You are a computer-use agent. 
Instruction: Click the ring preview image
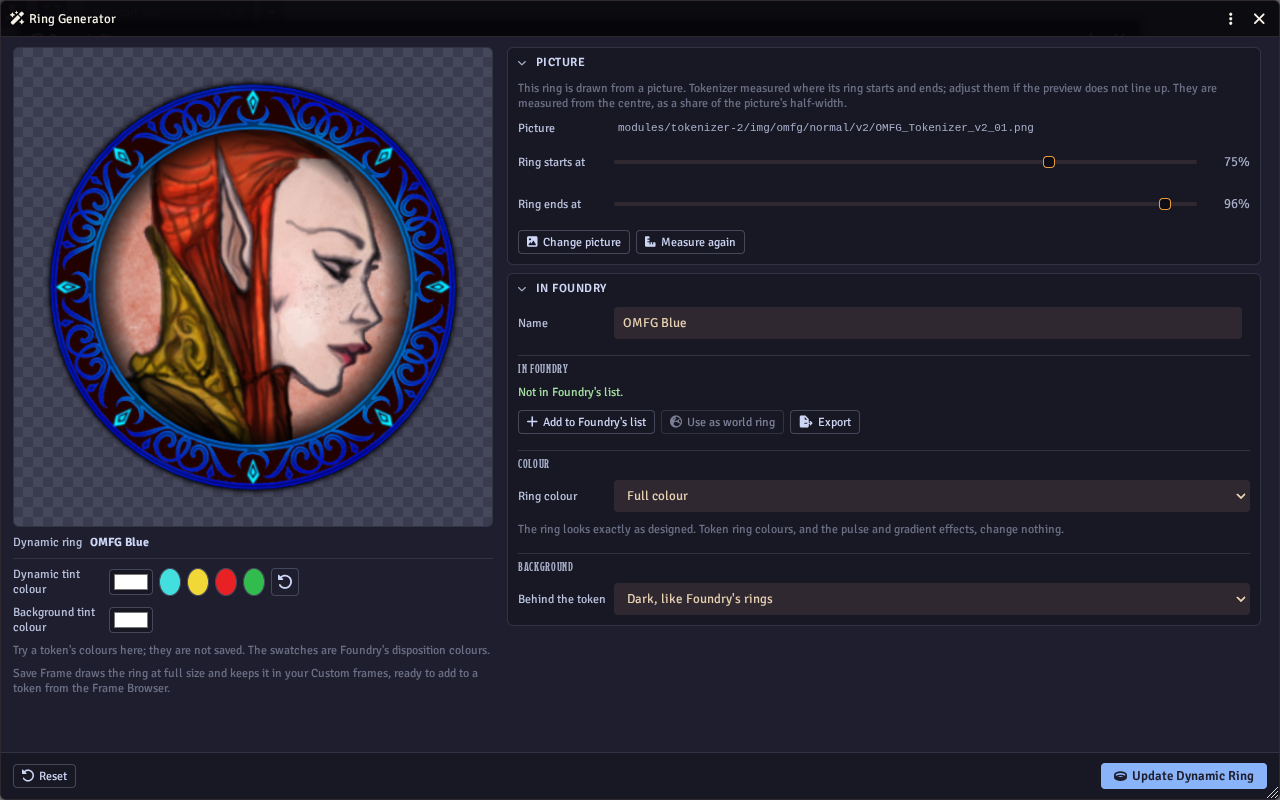(x=253, y=287)
